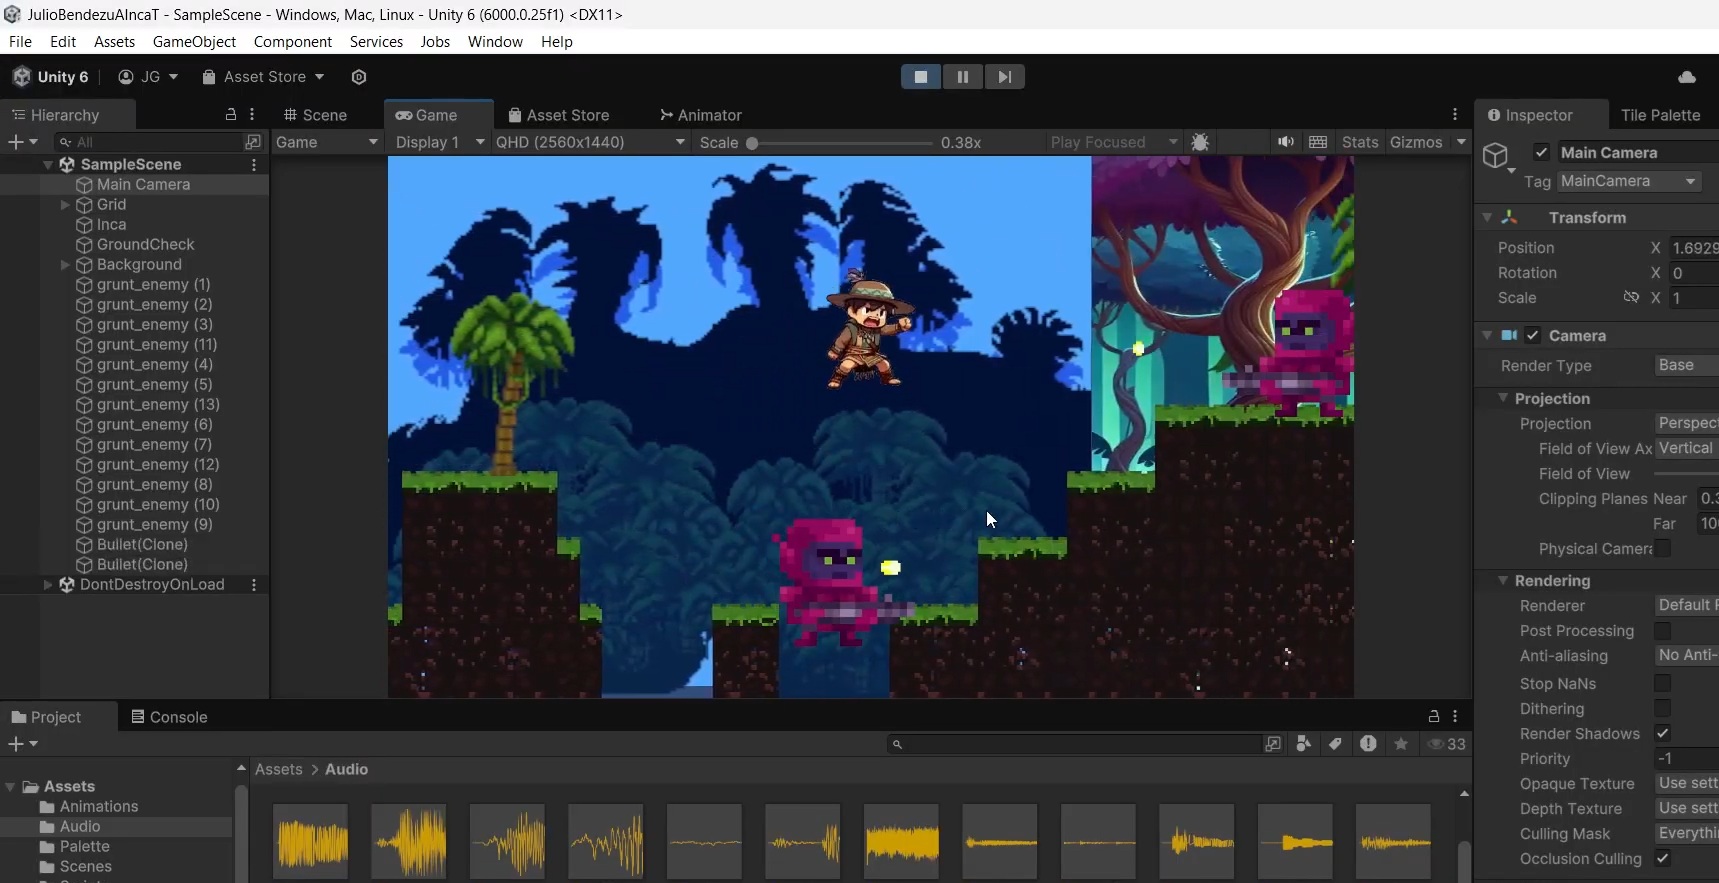Open the Unity version control hexagon icon
This screenshot has height=883, width=1719.
tap(359, 77)
